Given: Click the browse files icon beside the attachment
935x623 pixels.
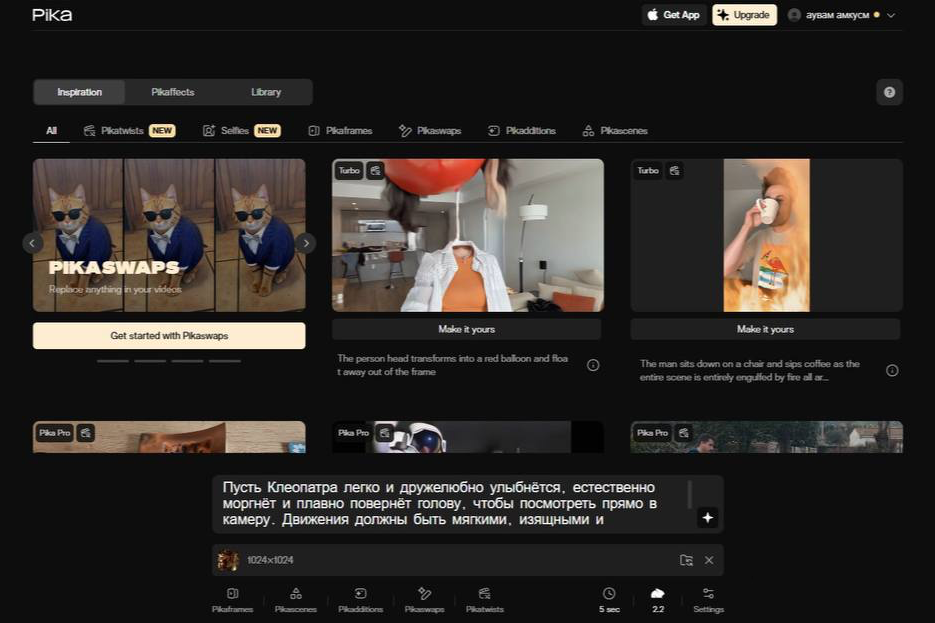Looking at the screenshot, I should (685, 560).
